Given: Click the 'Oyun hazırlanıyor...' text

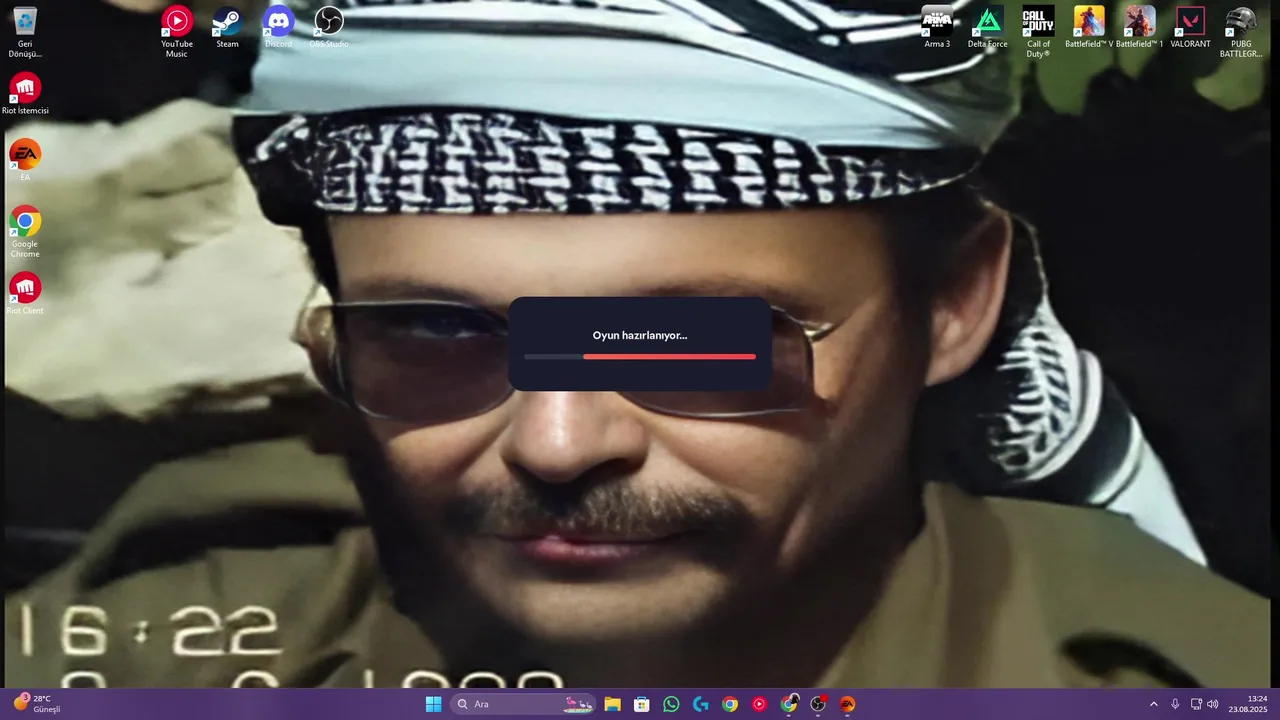Looking at the screenshot, I should [x=640, y=335].
